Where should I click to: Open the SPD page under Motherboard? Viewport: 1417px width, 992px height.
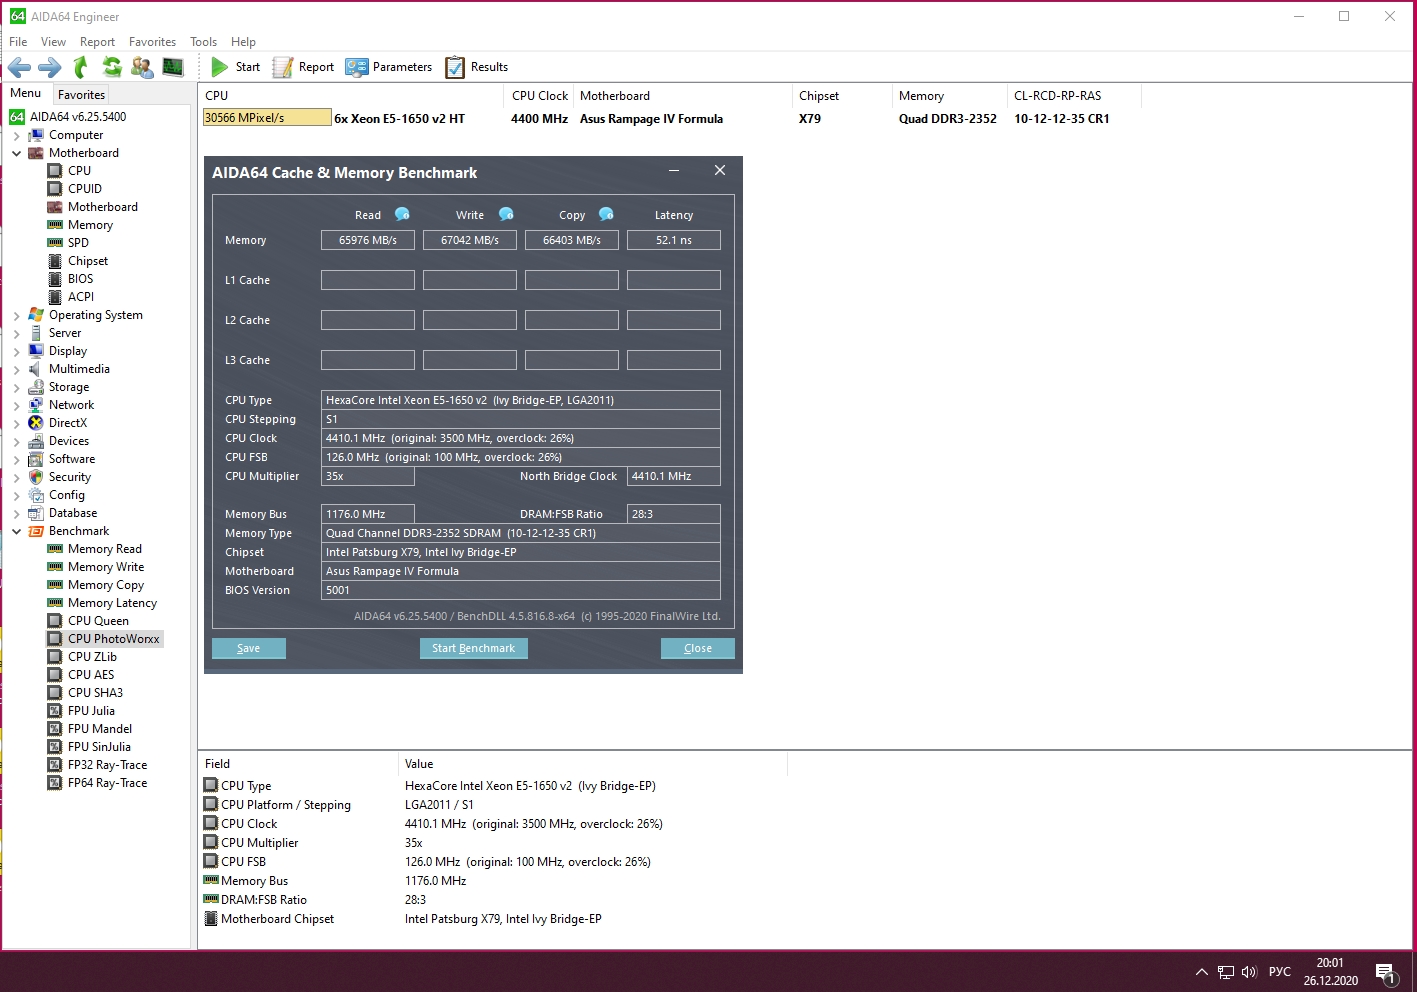tap(78, 243)
